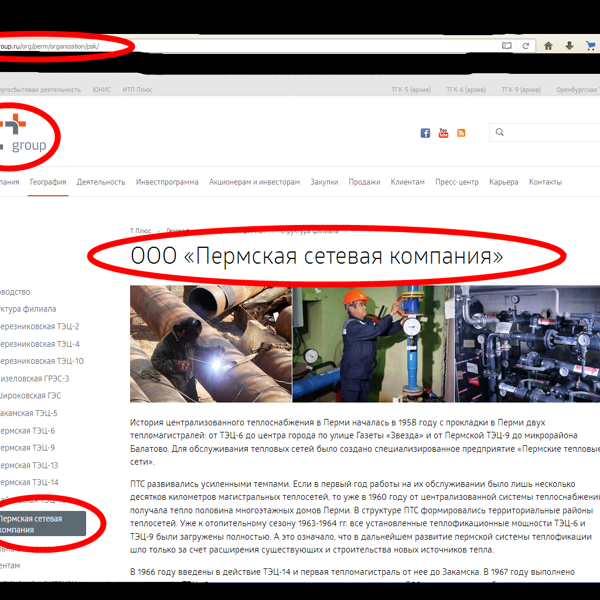Viewport: 600px width, 600px height.
Task: Click the worker in orange helmet photo
Action: pyautogui.click(x=373, y=344)
